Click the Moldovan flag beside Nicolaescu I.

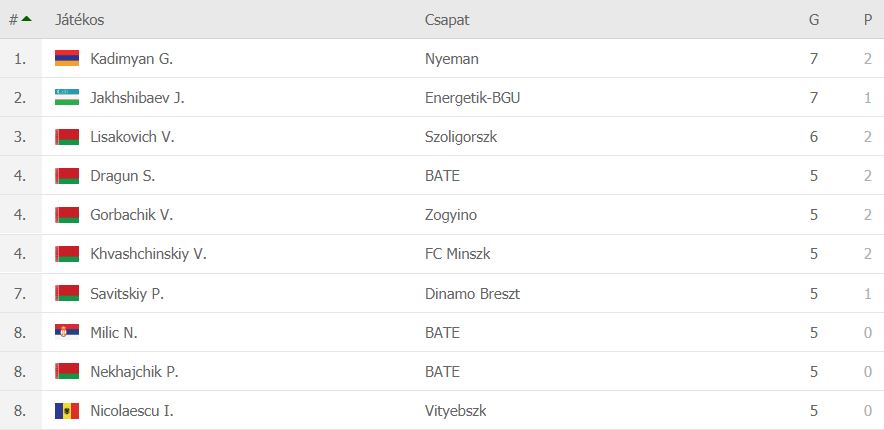(x=67, y=410)
